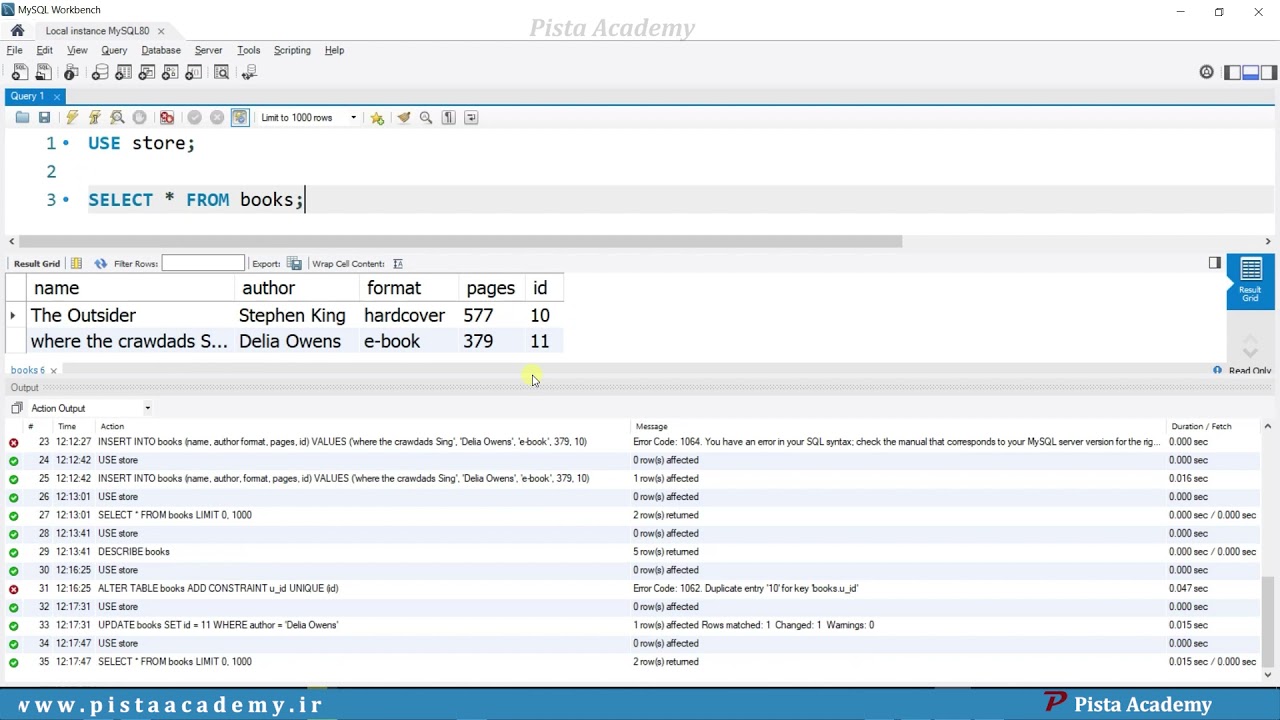The height and width of the screenshot is (720, 1280).
Task: Execute statement under cursor icon
Action: click(x=95, y=118)
